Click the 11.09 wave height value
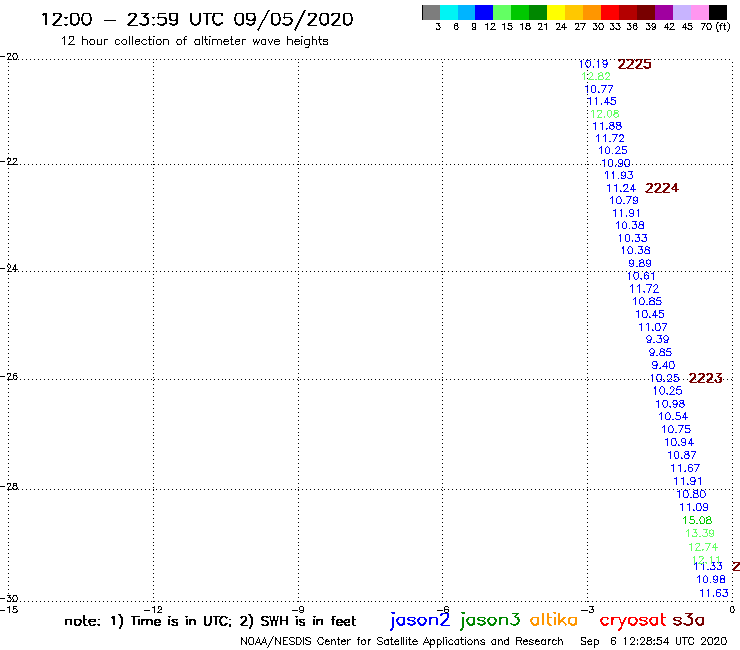 pyautogui.click(x=694, y=507)
